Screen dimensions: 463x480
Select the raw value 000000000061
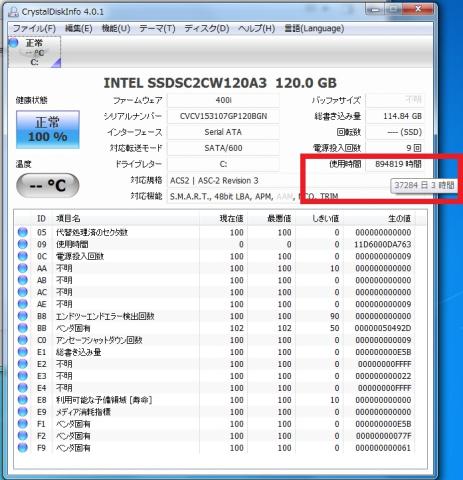click(383, 448)
